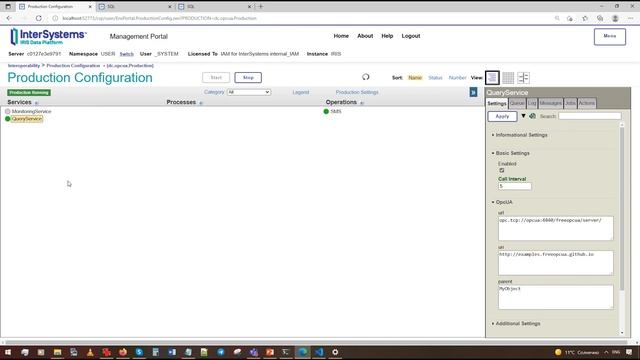Open the Menu button
This screenshot has height=360, width=640.
610,36
